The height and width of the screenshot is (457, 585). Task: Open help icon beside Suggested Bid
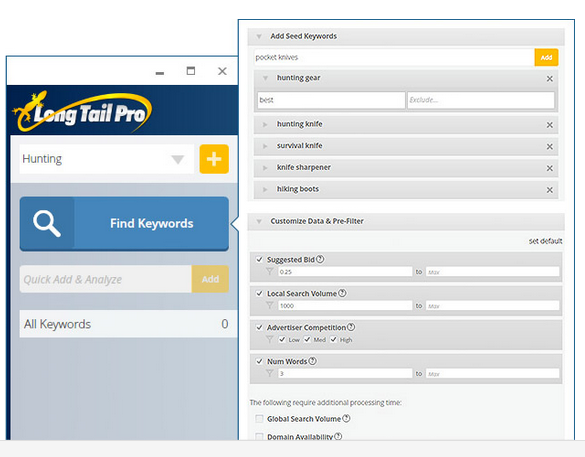(320, 259)
